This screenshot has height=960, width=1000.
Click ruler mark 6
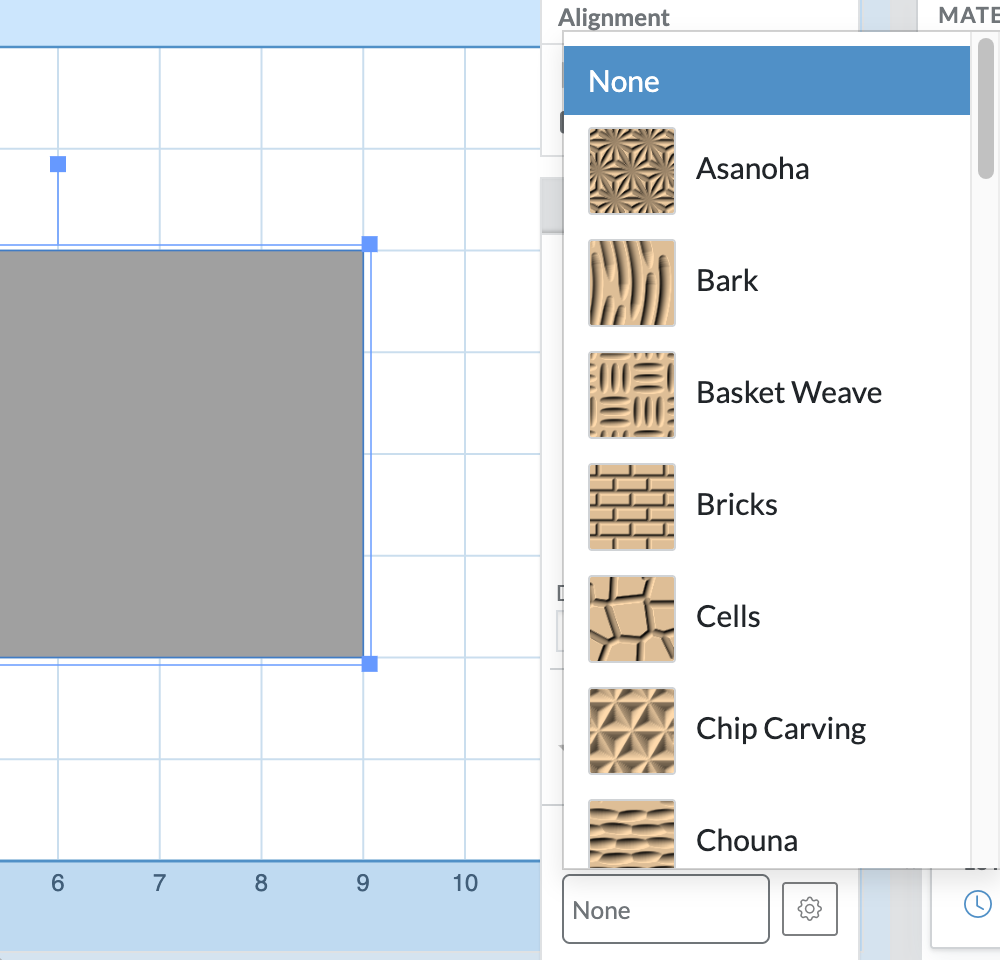point(57,883)
